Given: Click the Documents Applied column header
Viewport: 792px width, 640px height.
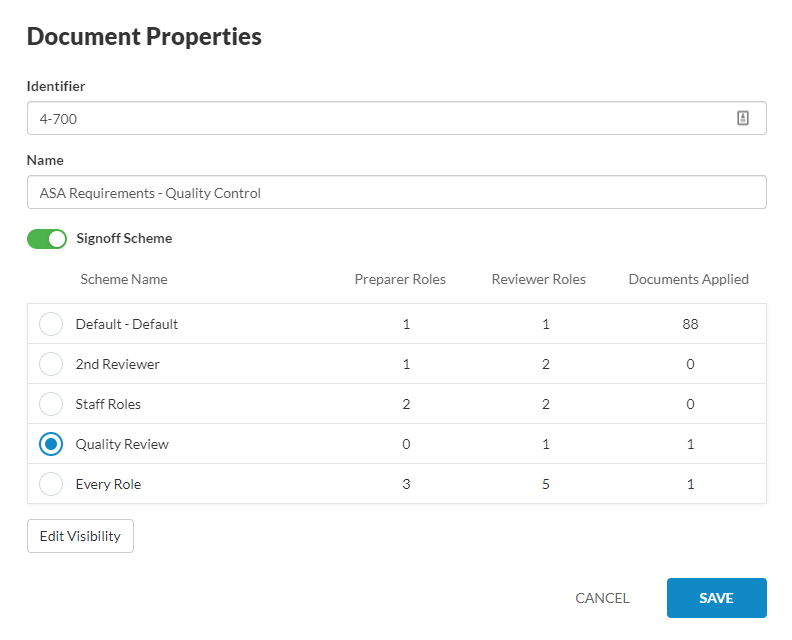Looking at the screenshot, I should (x=688, y=279).
